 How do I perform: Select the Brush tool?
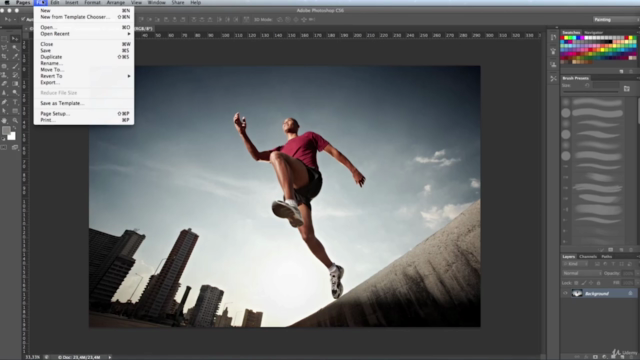click(15, 66)
